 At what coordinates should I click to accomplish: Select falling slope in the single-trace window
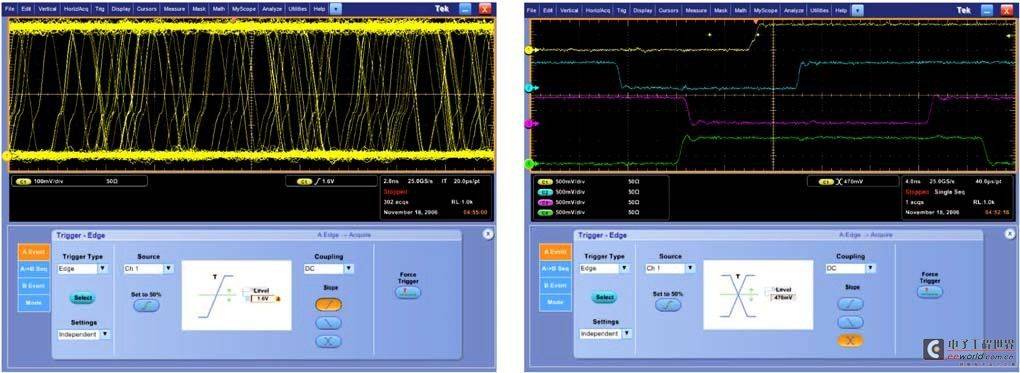(x=329, y=322)
